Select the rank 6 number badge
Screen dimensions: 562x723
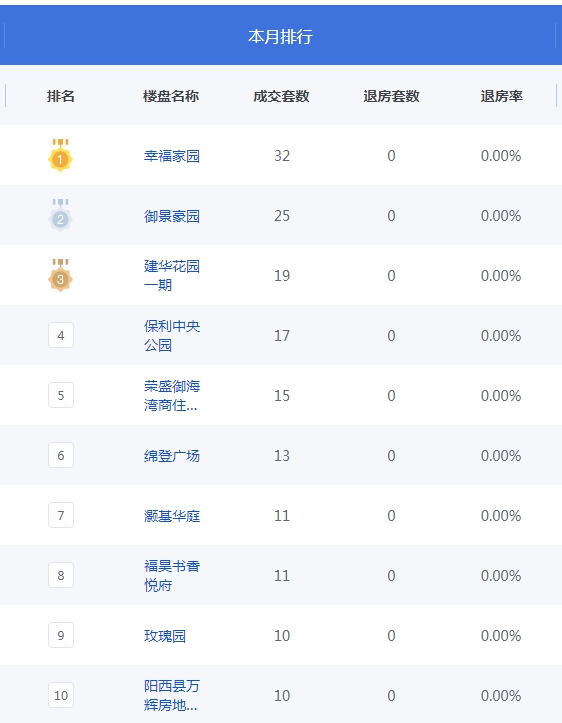point(61,455)
